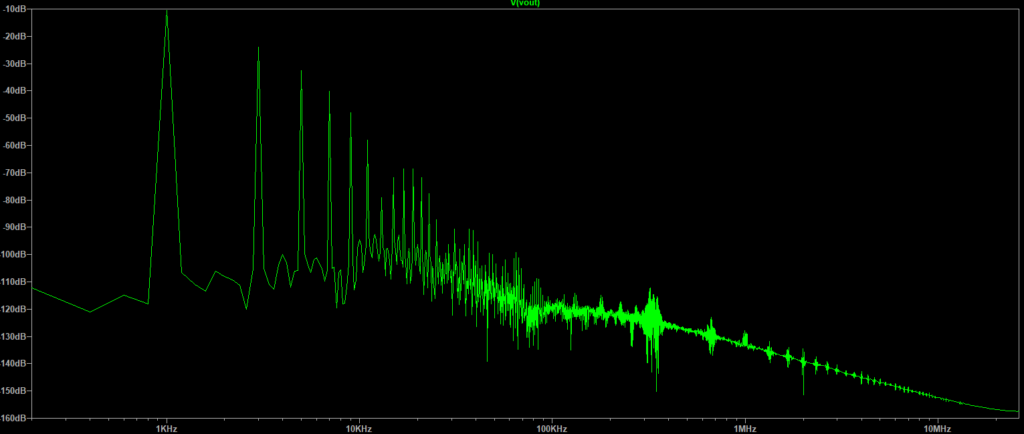Select the -130dB vertical axis label
The height and width of the screenshot is (434, 1024).
14,337
